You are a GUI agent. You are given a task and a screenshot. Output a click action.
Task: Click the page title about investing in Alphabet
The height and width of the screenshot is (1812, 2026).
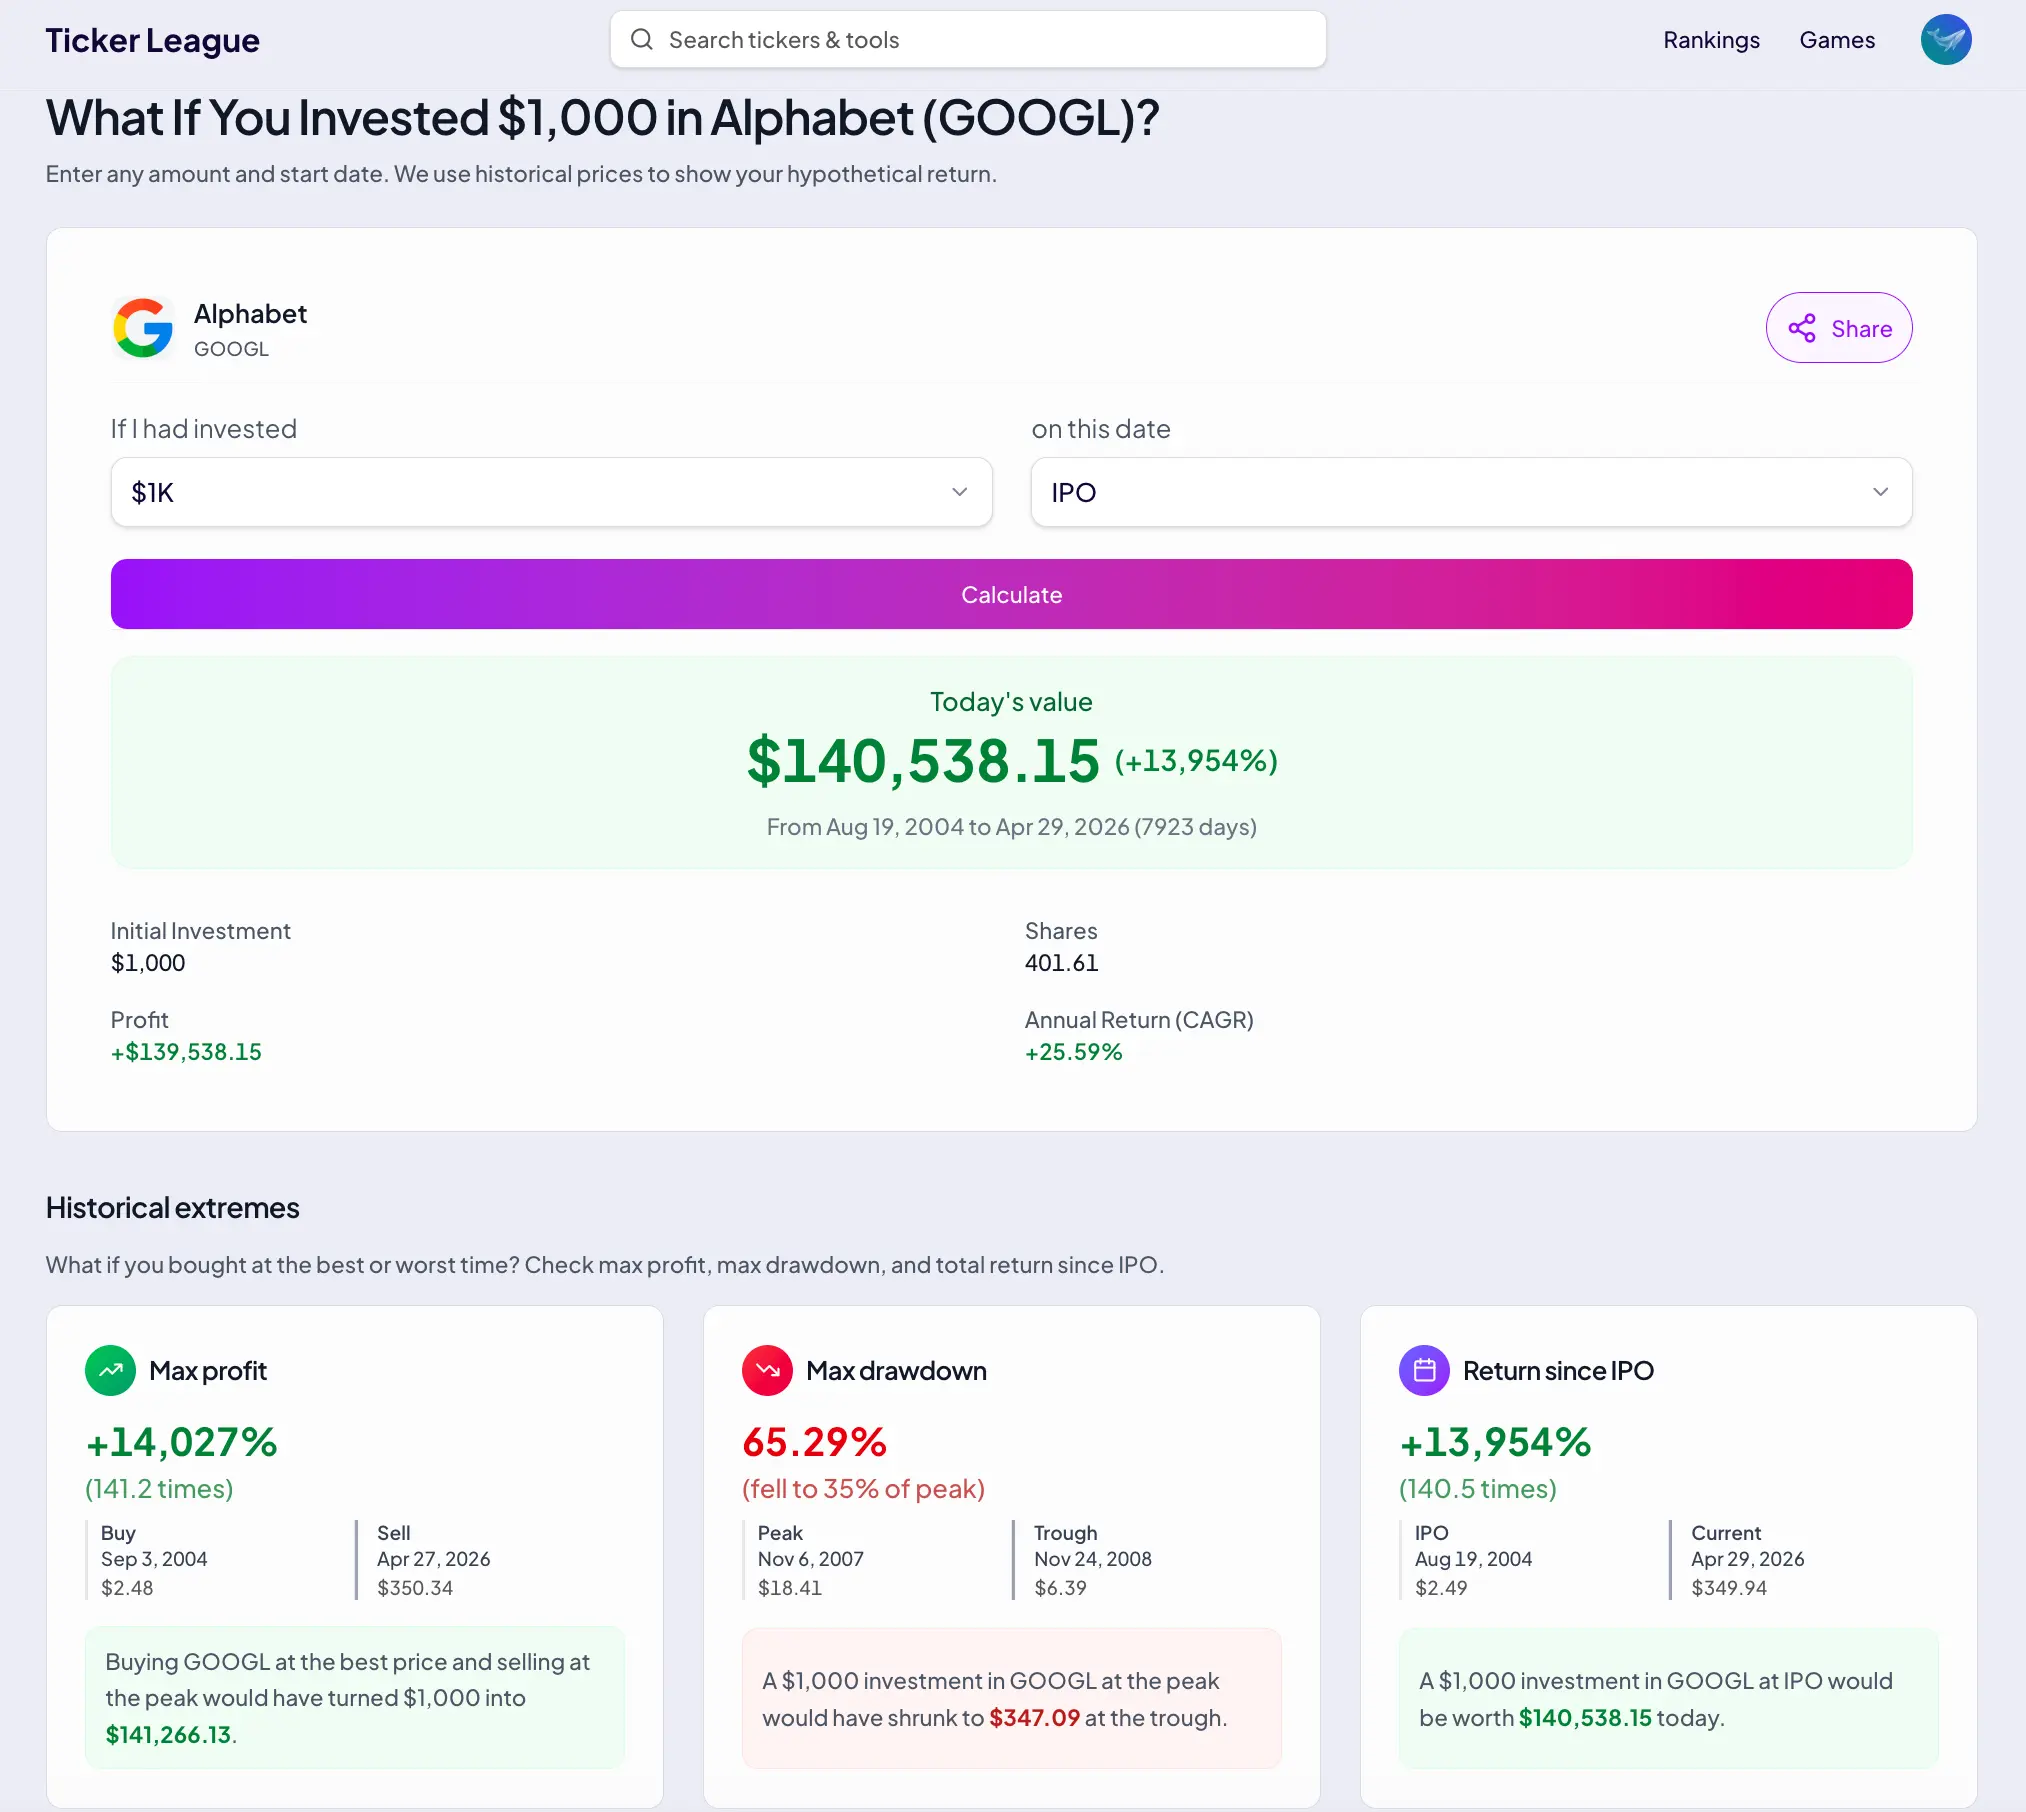pos(602,118)
